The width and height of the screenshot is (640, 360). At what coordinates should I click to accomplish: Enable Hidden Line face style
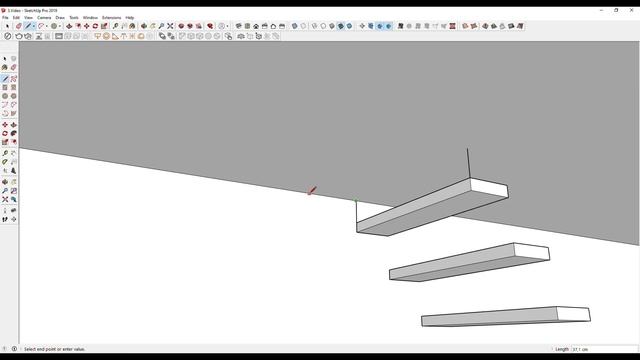(x=323, y=26)
